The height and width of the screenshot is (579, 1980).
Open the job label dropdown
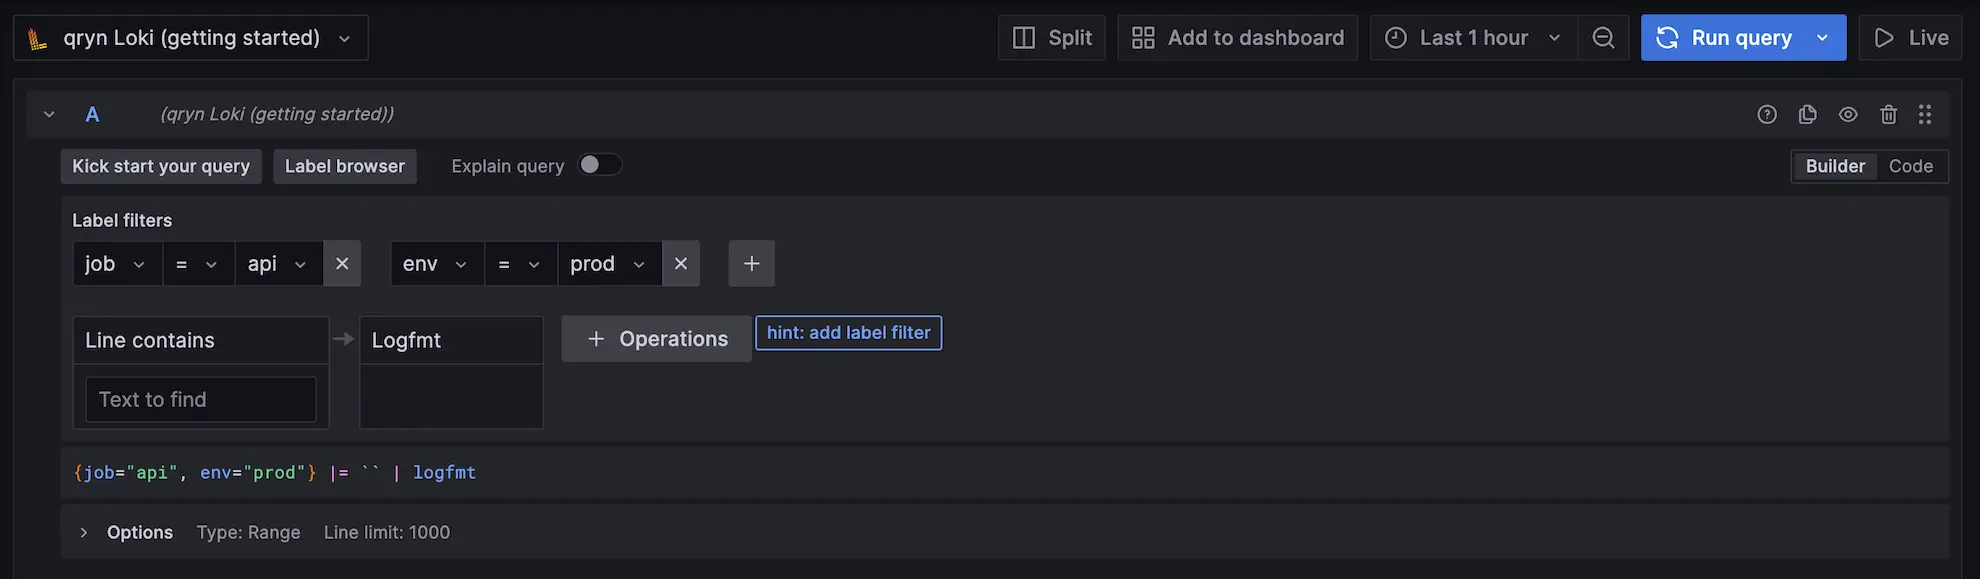[117, 264]
